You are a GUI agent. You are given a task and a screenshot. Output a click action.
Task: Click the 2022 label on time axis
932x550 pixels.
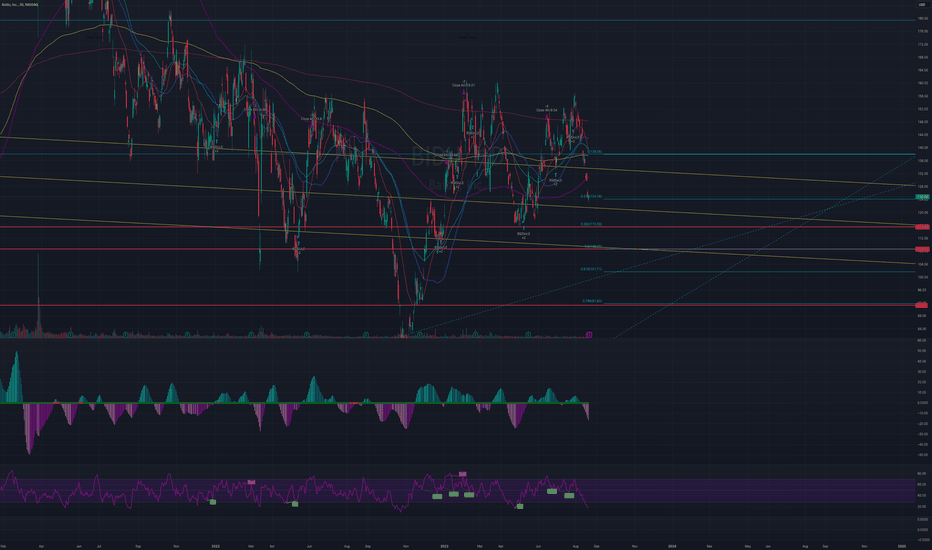216,546
